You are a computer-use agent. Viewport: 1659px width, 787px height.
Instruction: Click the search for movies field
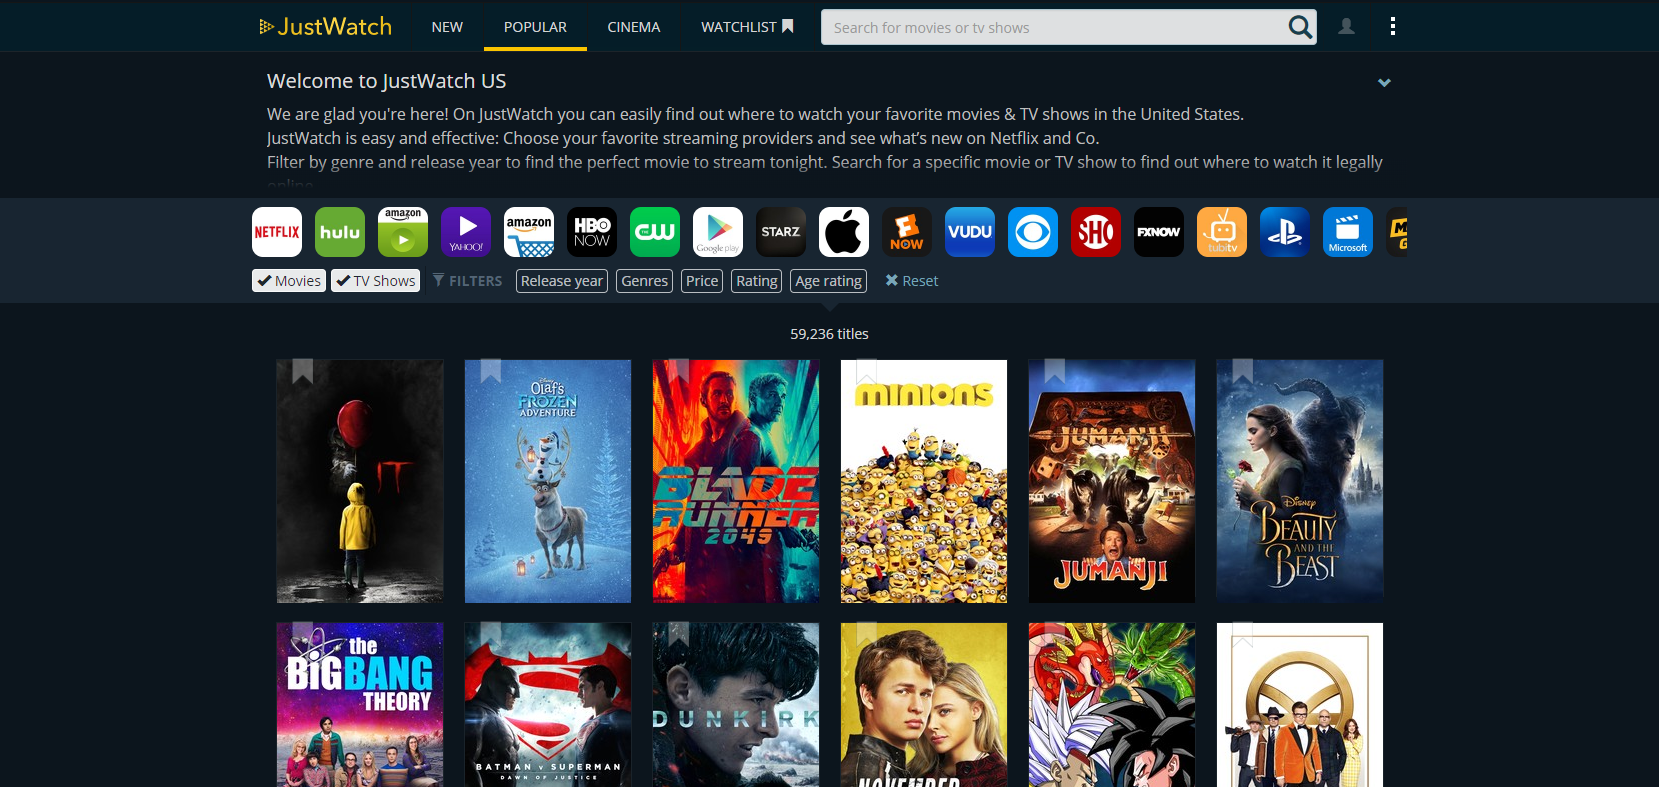tap(1055, 27)
